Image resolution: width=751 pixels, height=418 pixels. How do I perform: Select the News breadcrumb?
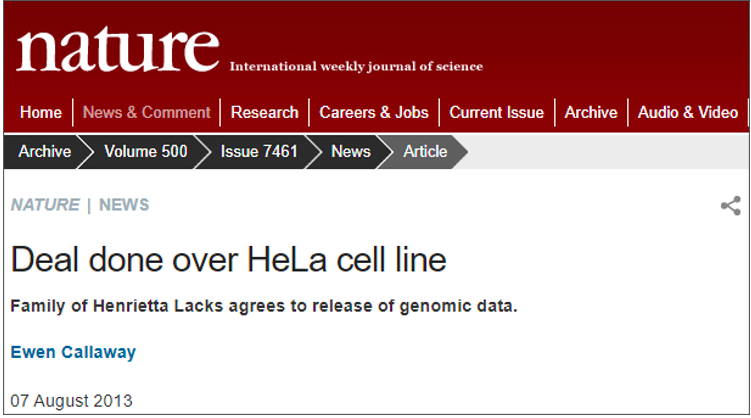click(x=351, y=152)
